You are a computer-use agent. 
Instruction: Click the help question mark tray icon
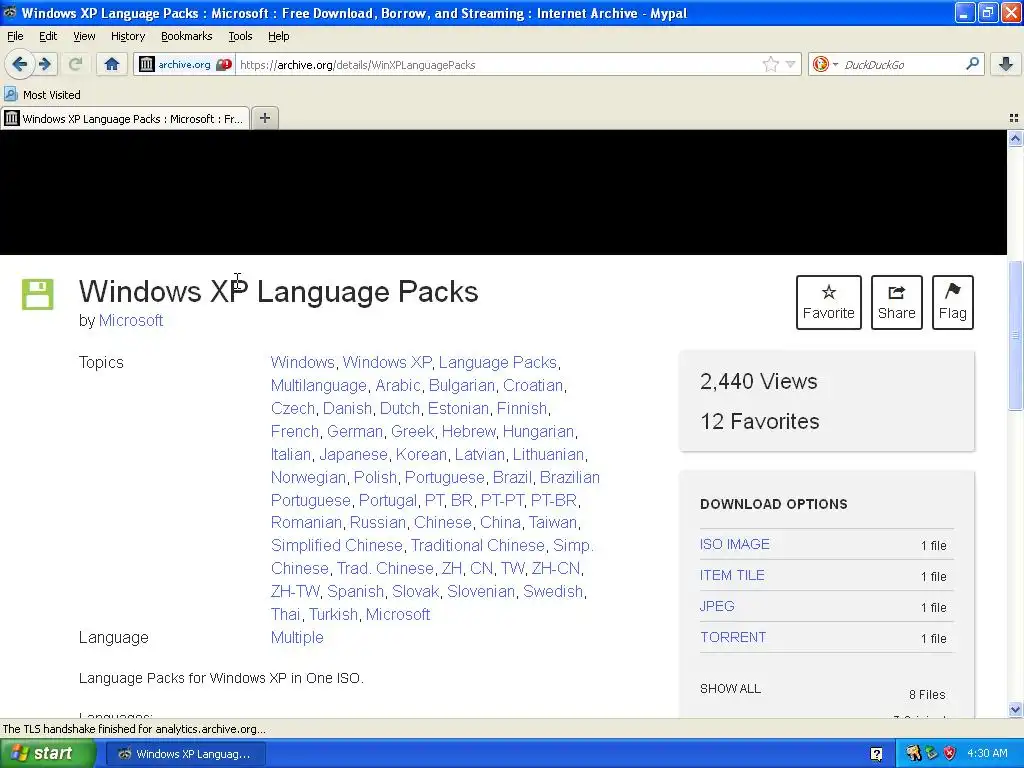tap(876, 754)
